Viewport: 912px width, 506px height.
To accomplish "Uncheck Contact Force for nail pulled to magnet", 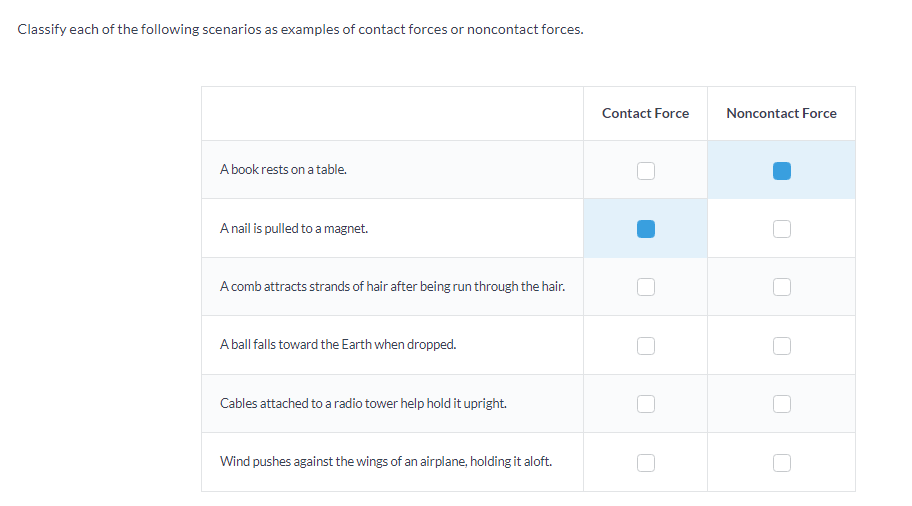I will 646,229.
